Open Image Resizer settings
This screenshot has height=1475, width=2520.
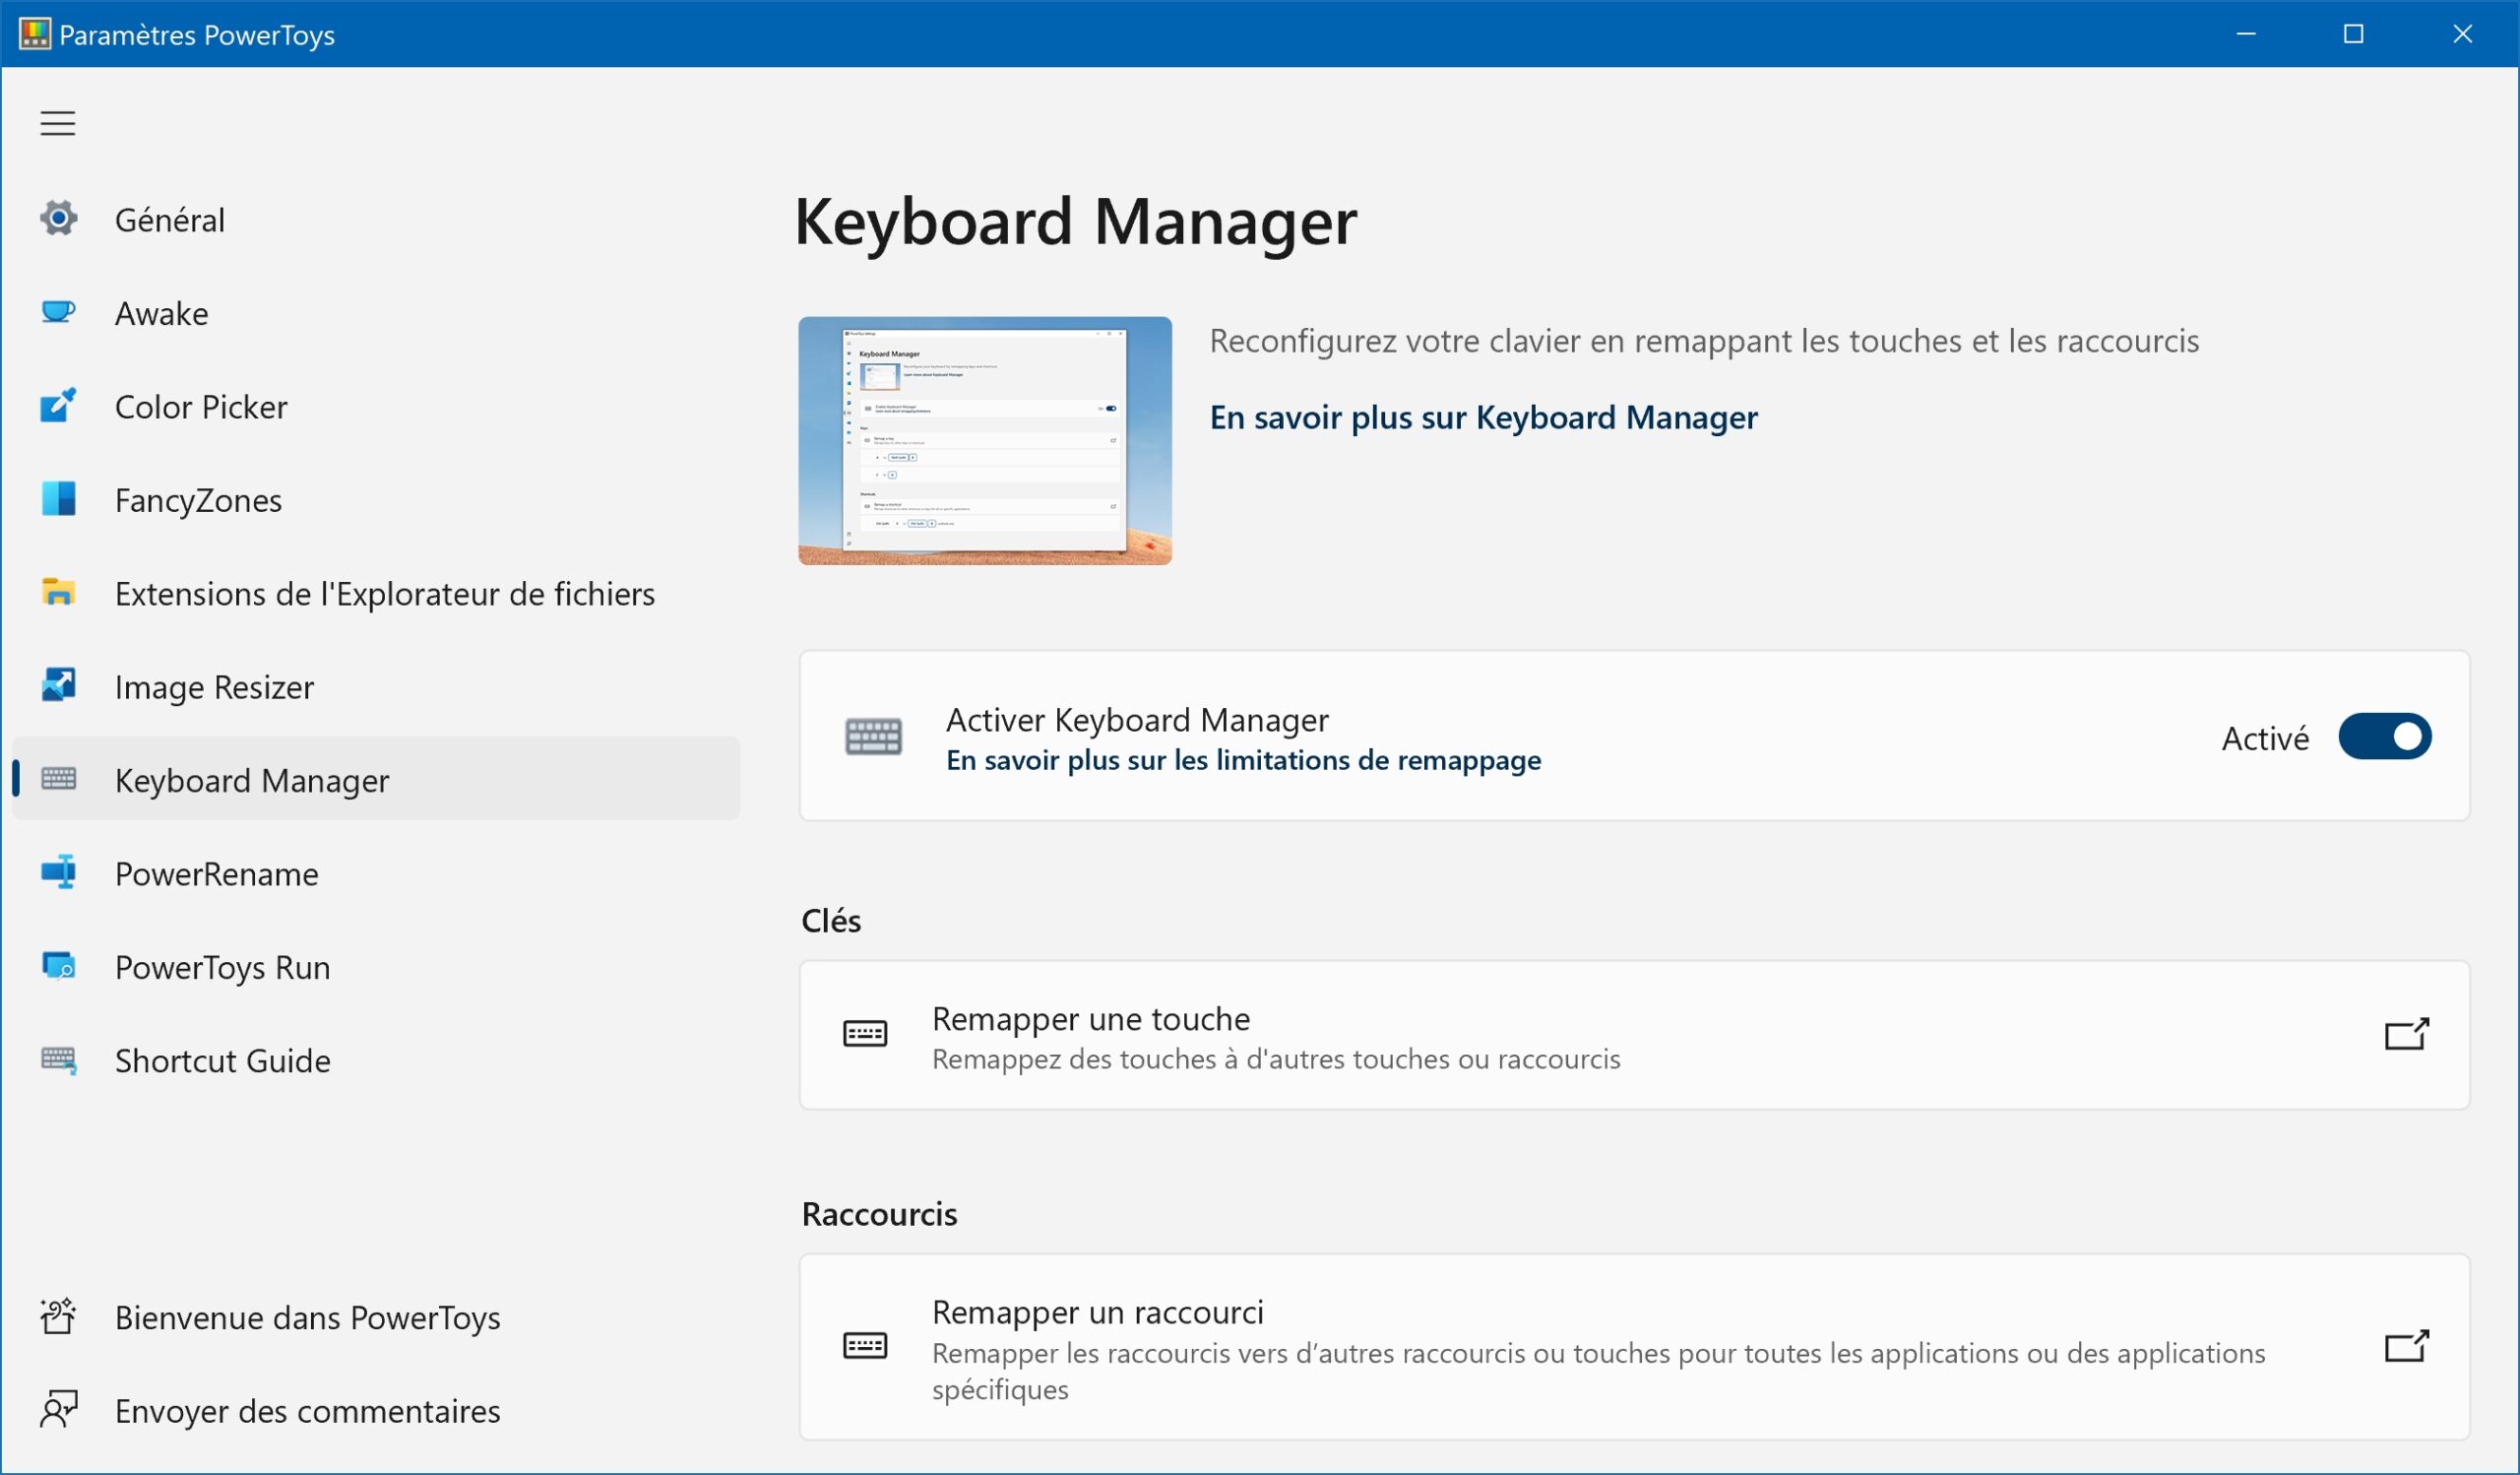pyautogui.click(x=376, y=686)
